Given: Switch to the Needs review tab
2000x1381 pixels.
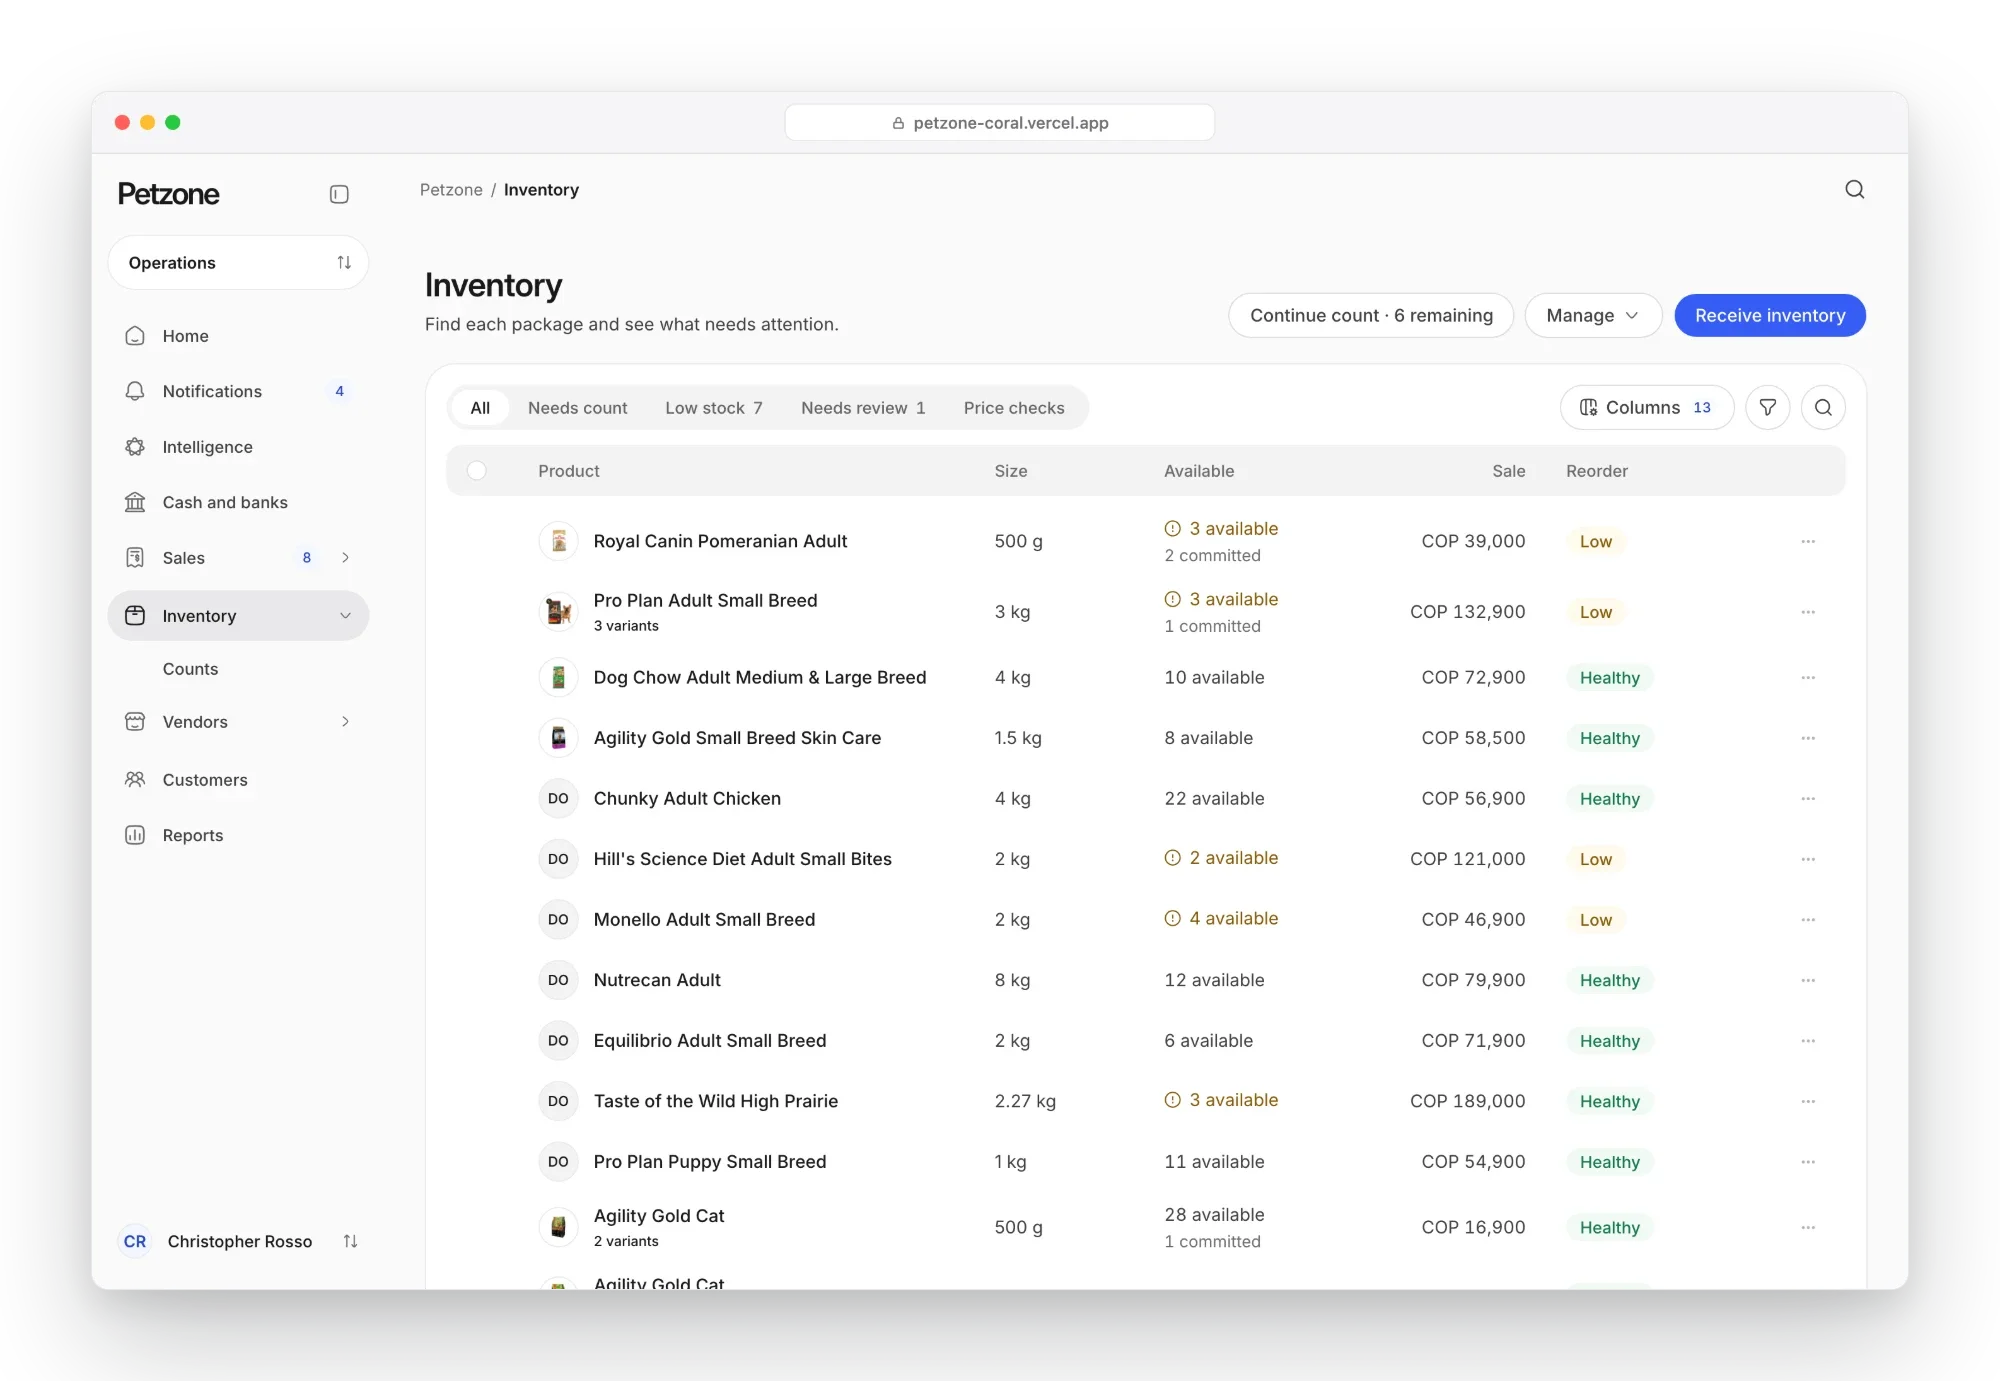Looking at the screenshot, I should [x=863, y=408].
